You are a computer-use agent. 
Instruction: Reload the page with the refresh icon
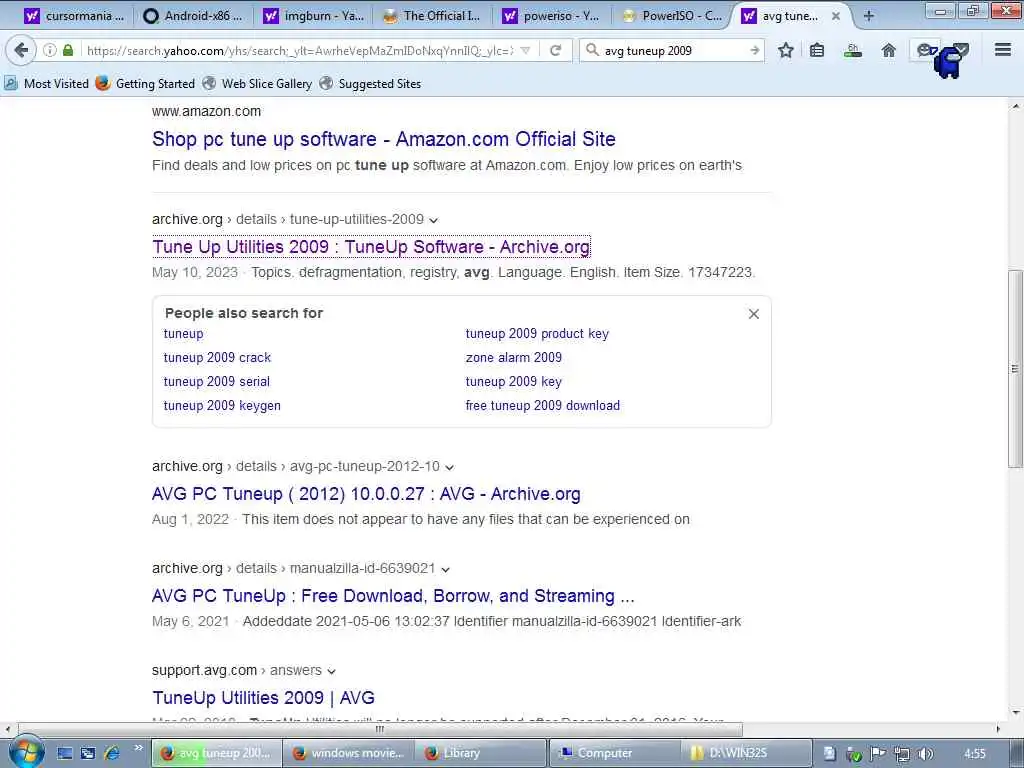(x=556, y=50)
